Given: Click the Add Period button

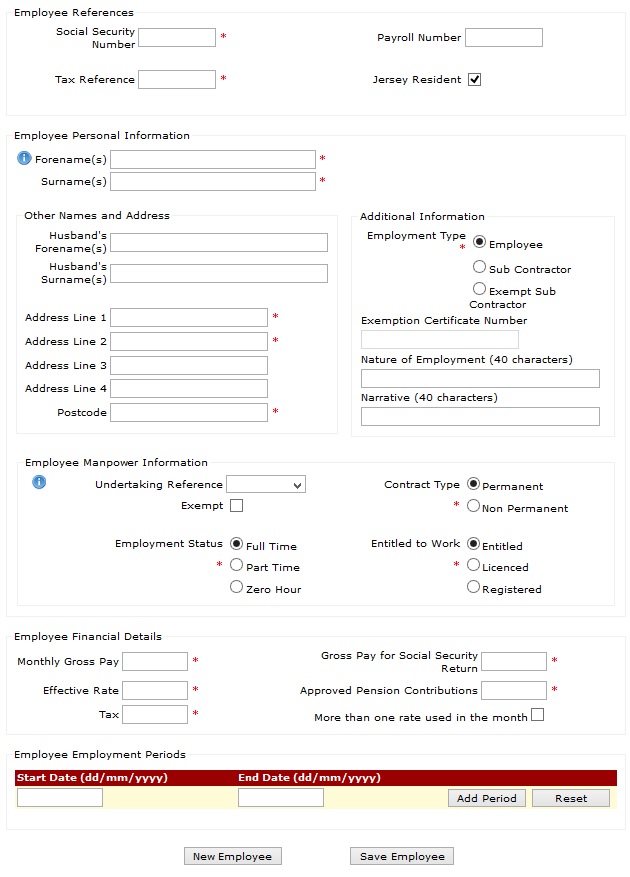Looking at the screenshot, I should pyautogui.click(x=487, y=798).
